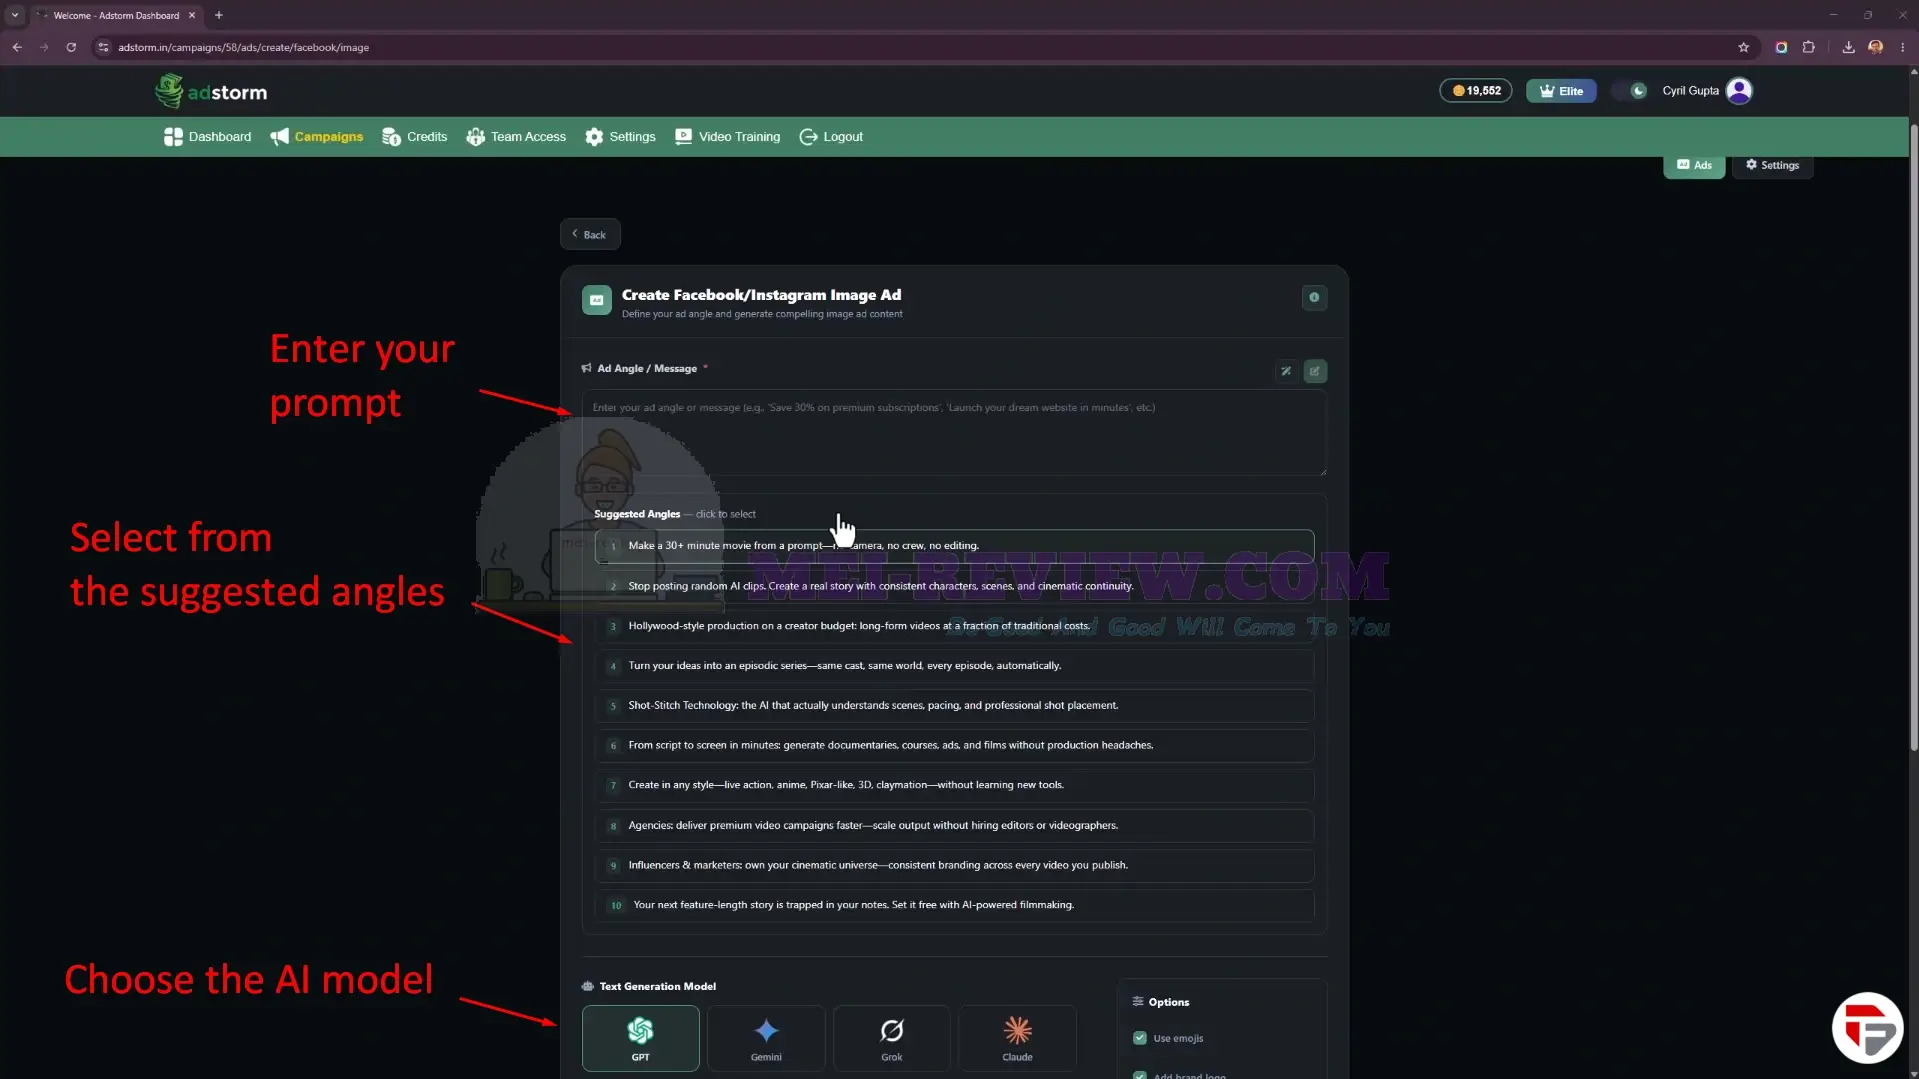Select the 'From script to screen in minutes' angle

[954, 746]
